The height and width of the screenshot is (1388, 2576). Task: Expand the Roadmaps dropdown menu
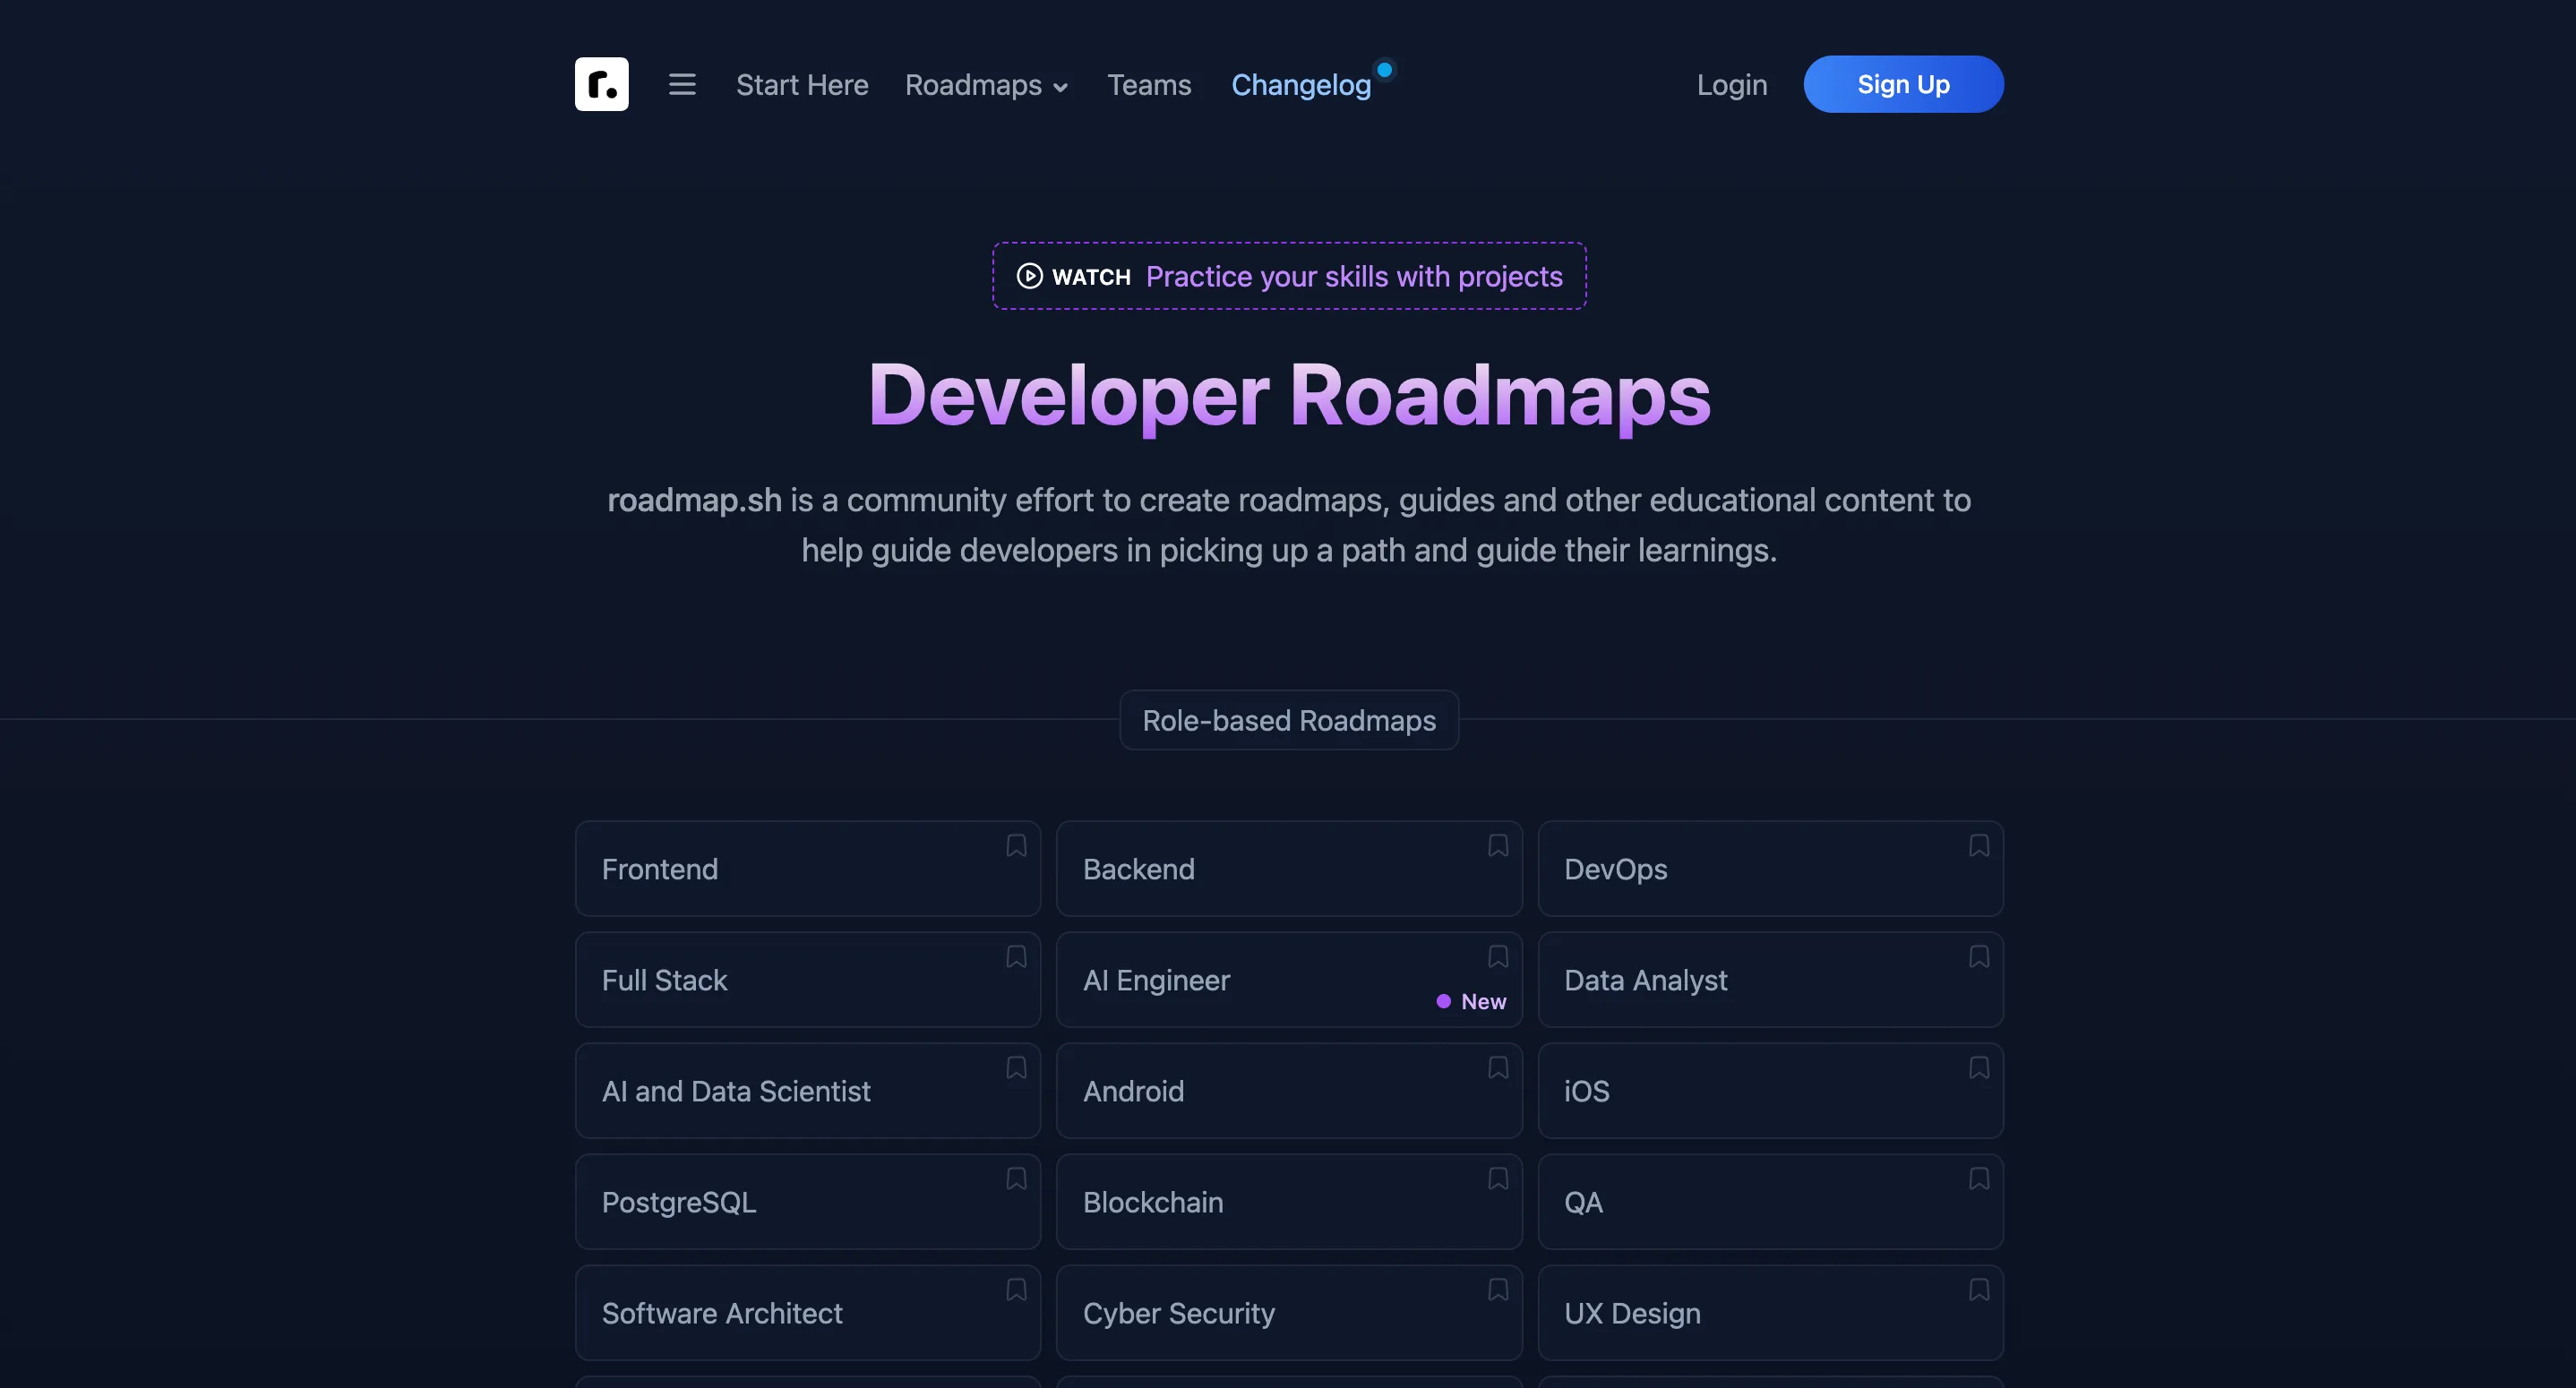click(x=986, y=85)
